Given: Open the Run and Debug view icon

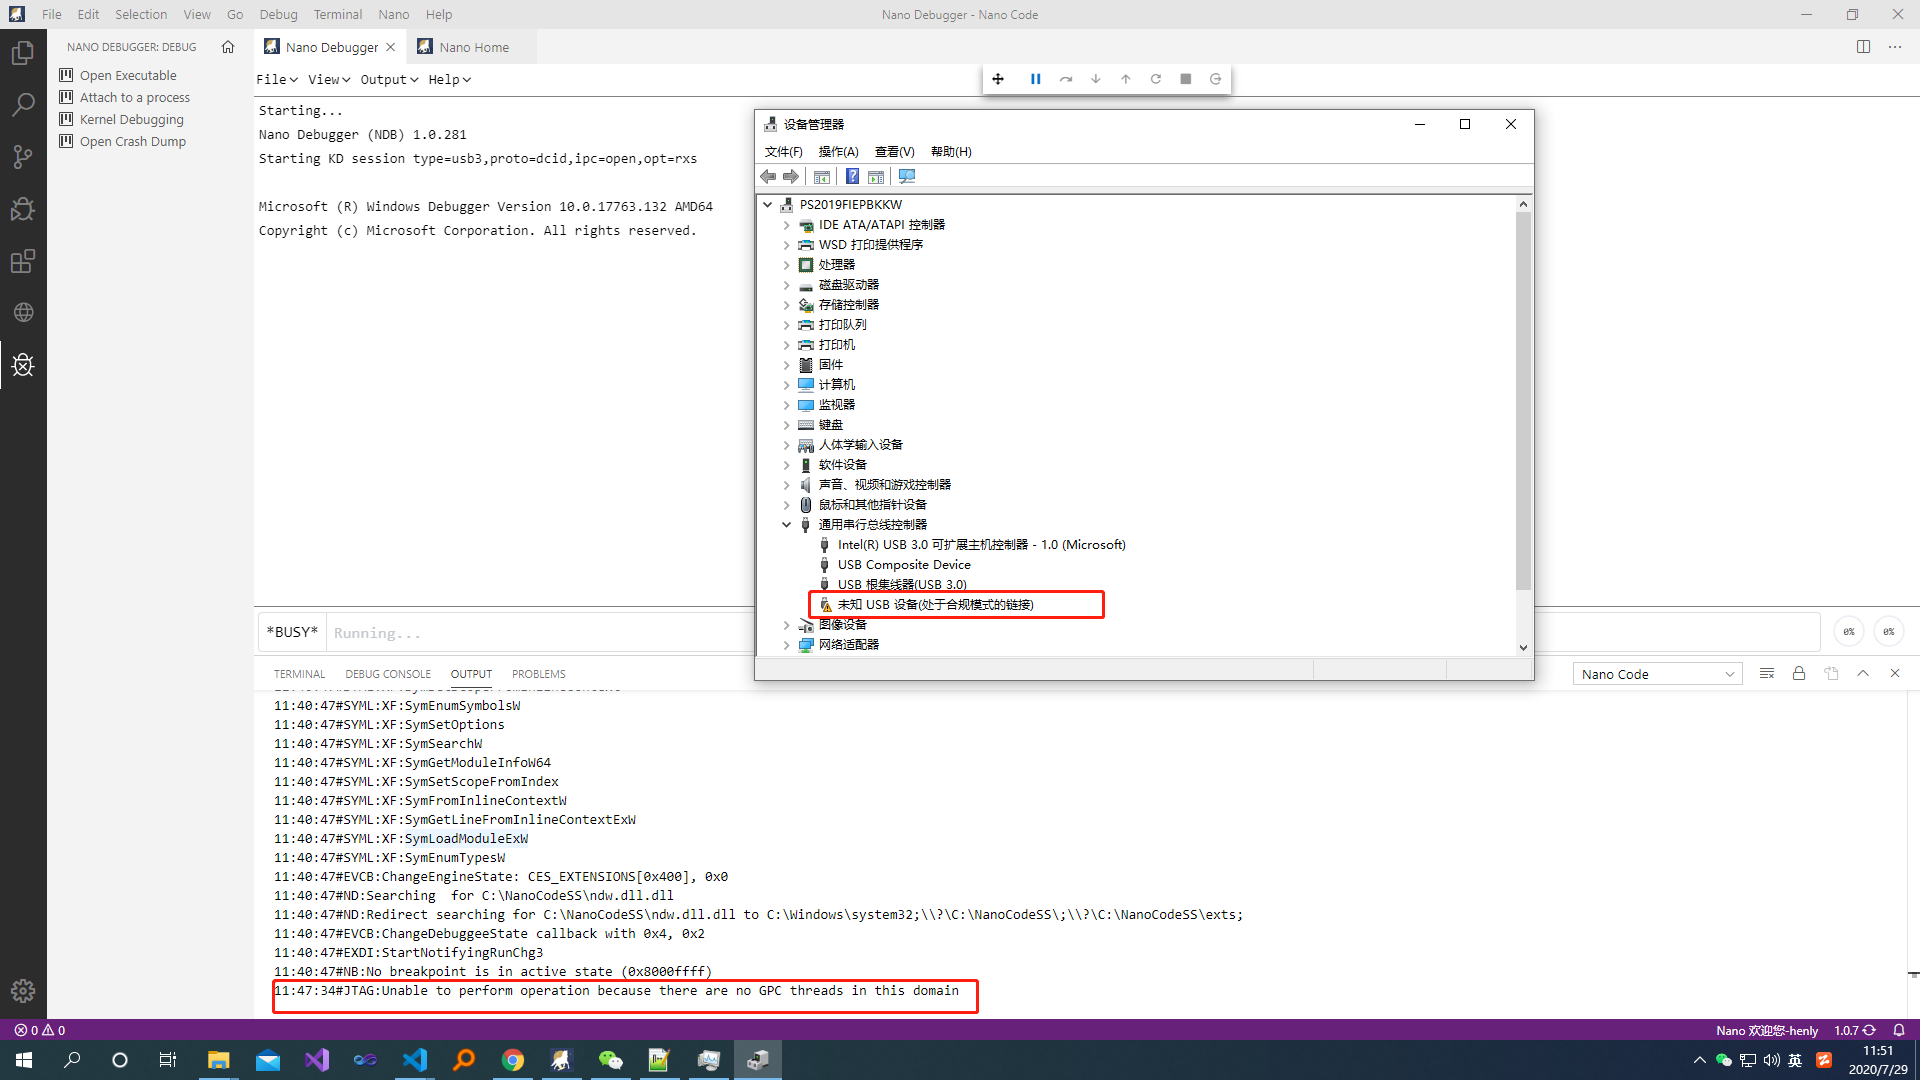Looking at the screenshot, I should pos(23,209).
